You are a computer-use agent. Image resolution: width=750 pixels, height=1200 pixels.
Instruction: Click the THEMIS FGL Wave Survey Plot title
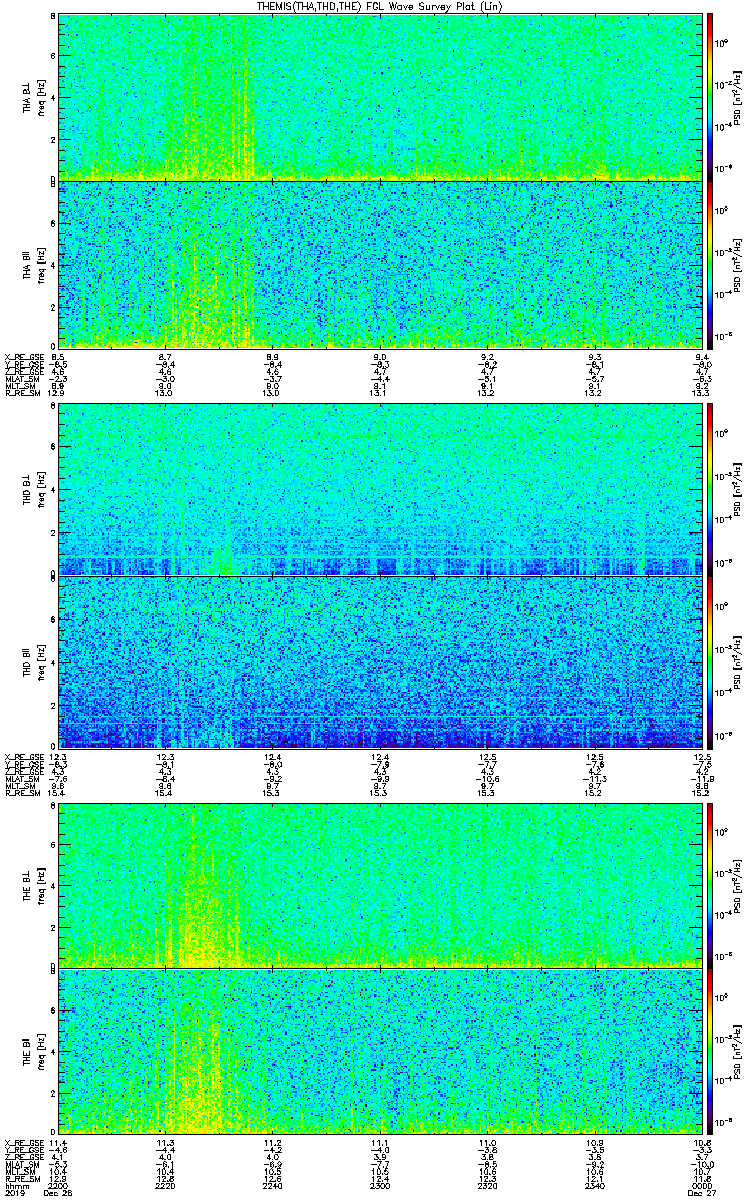coord(381,6)
